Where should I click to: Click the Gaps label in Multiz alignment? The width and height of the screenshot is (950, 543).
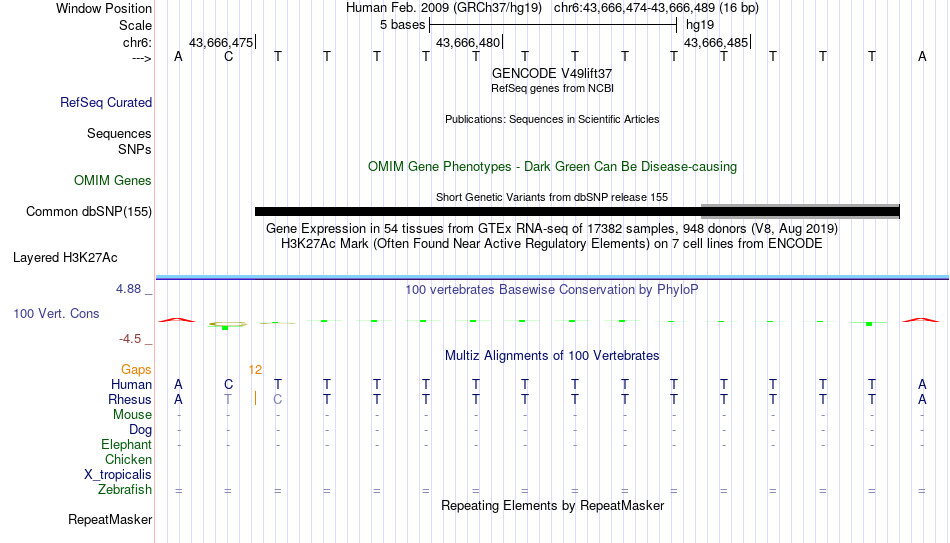136,370
